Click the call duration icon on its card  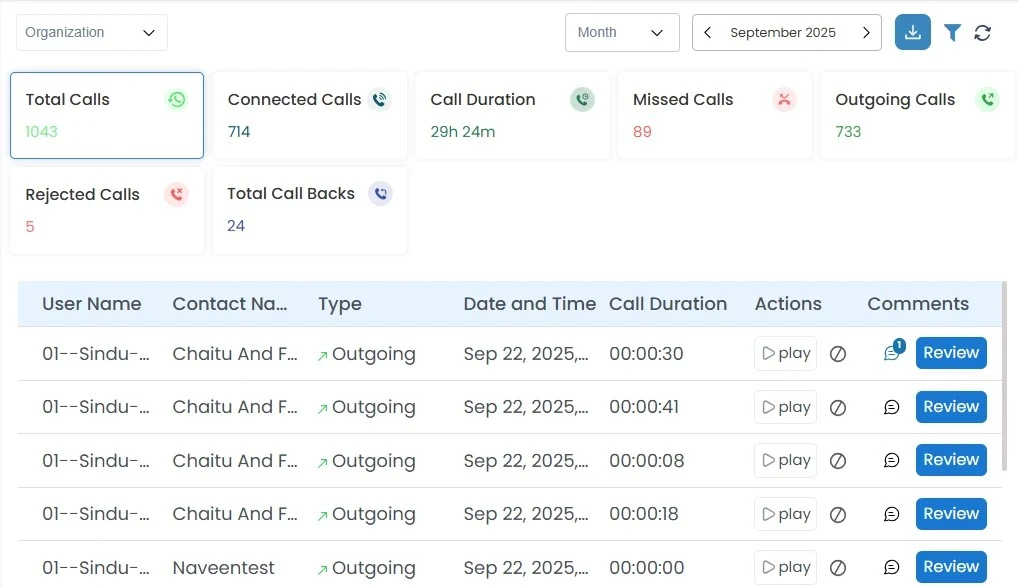582,99
